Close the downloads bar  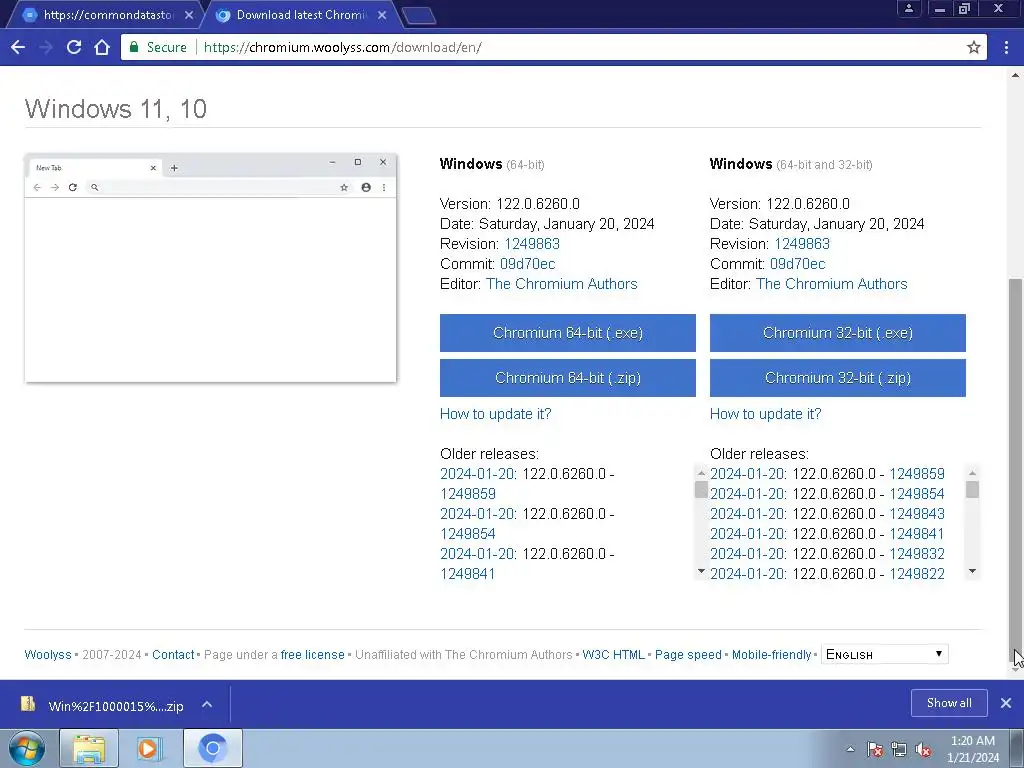pos(1006,703)
